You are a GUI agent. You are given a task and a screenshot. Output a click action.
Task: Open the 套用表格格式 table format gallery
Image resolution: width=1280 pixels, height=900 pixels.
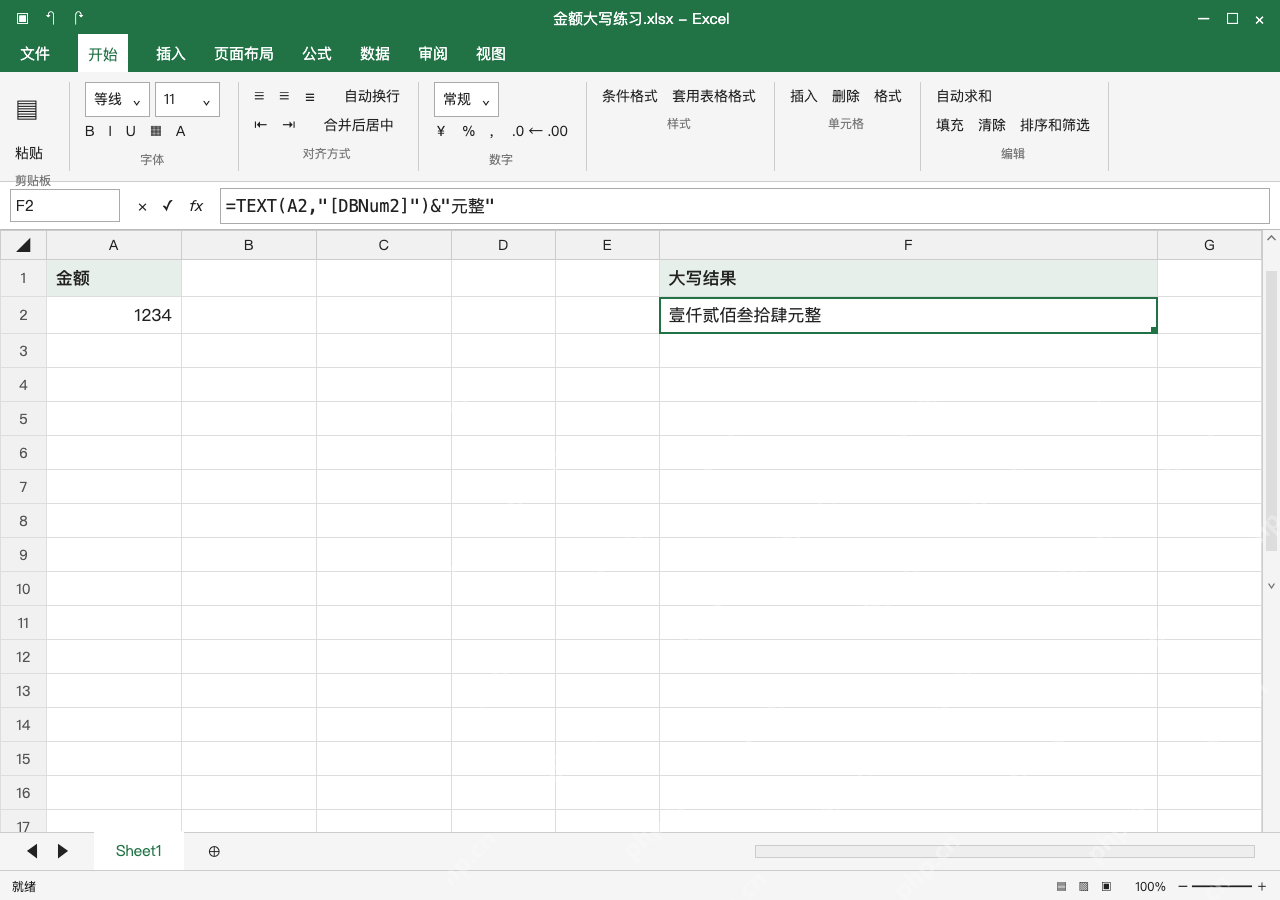tap(714, 96)
